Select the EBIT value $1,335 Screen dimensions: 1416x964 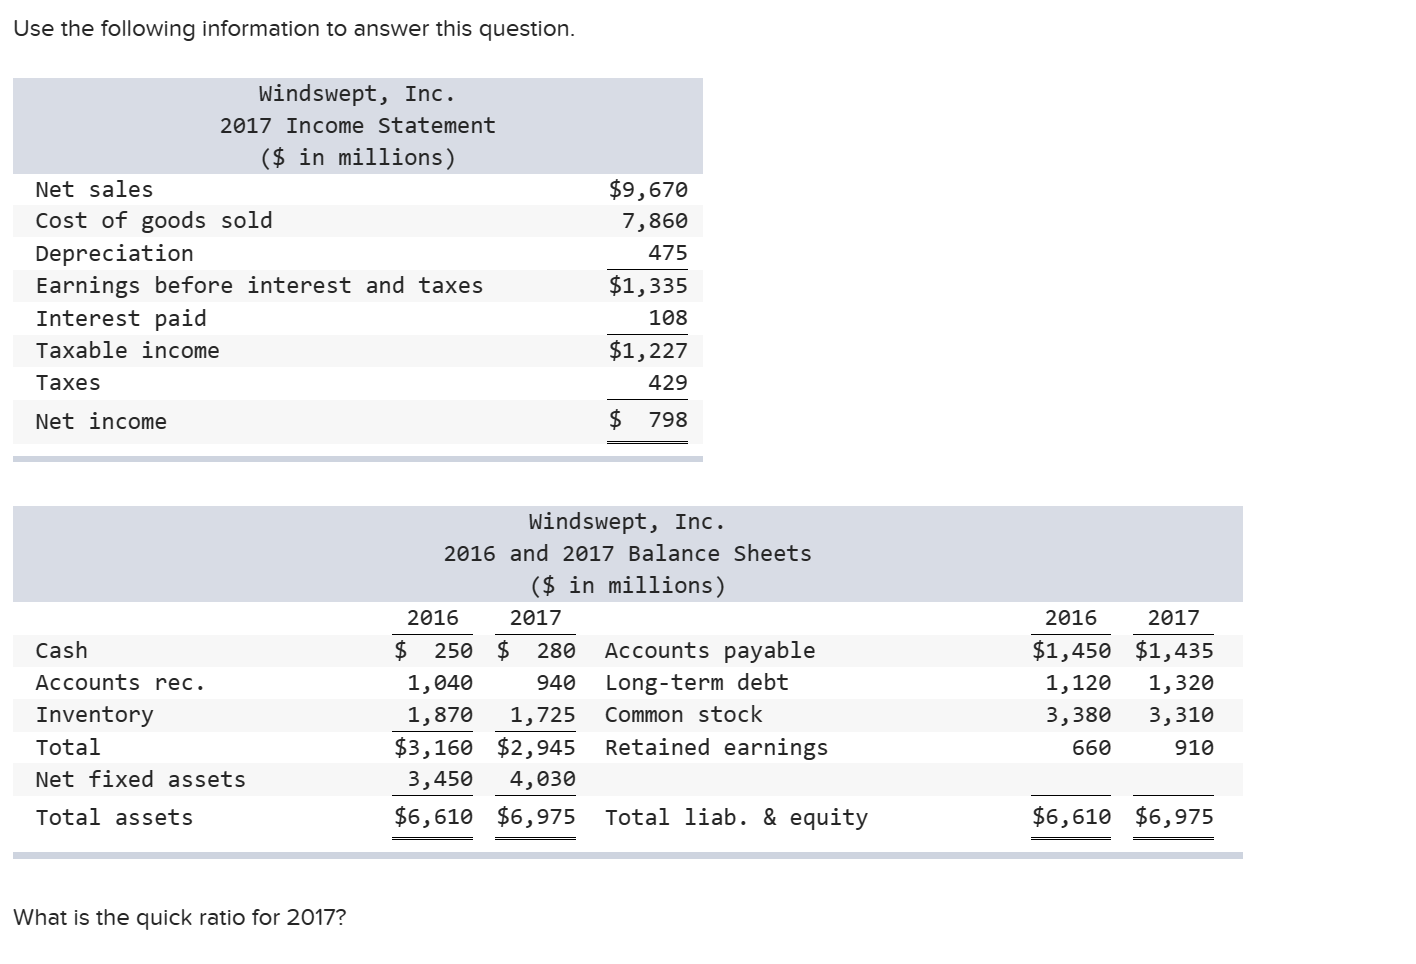648,286
